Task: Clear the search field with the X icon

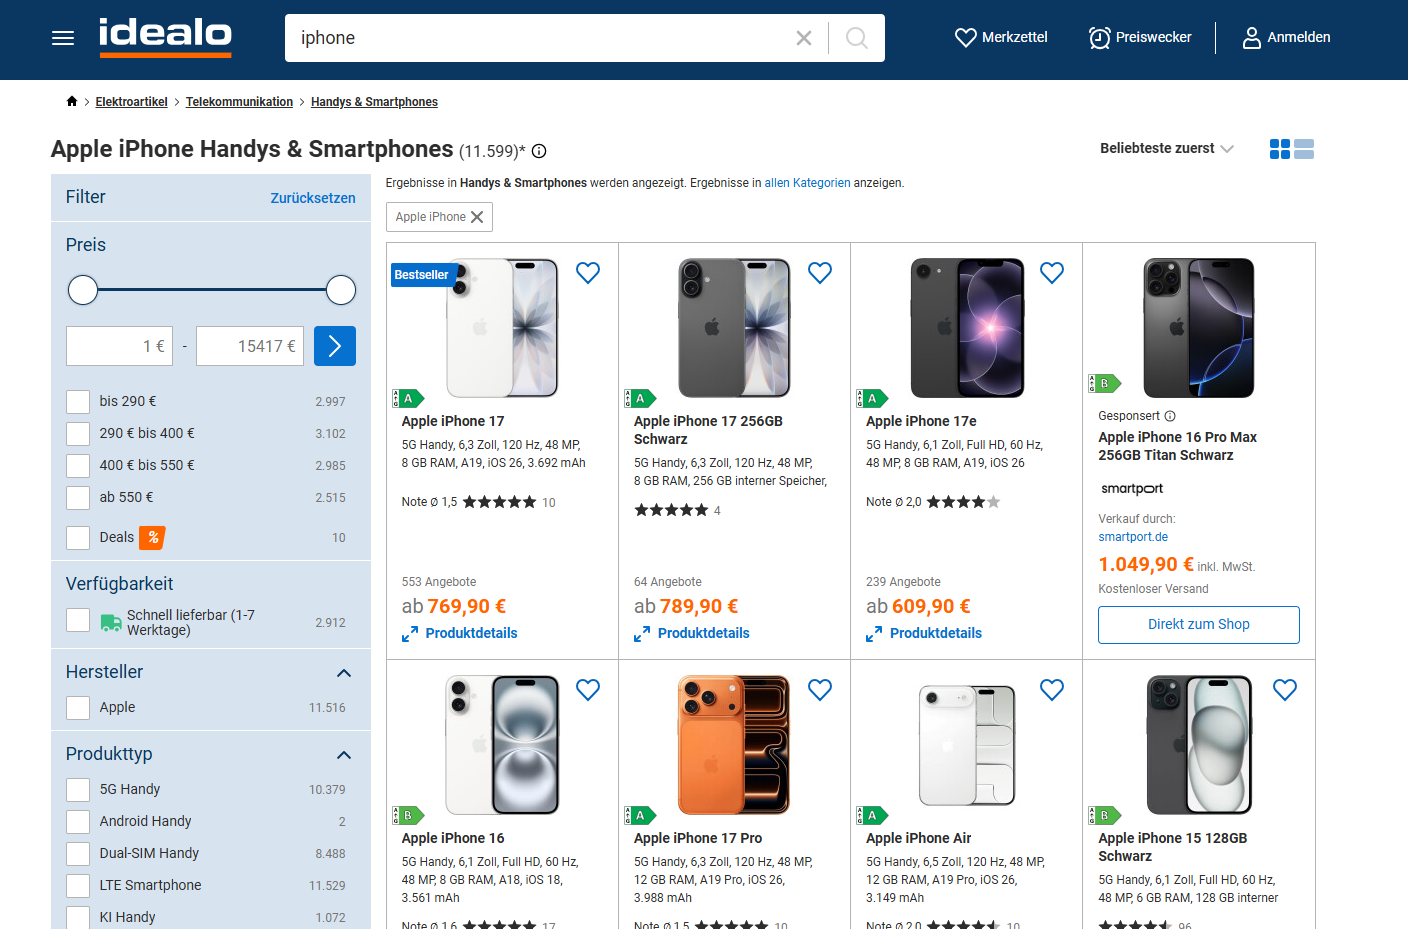Action: tap(804, 38)
